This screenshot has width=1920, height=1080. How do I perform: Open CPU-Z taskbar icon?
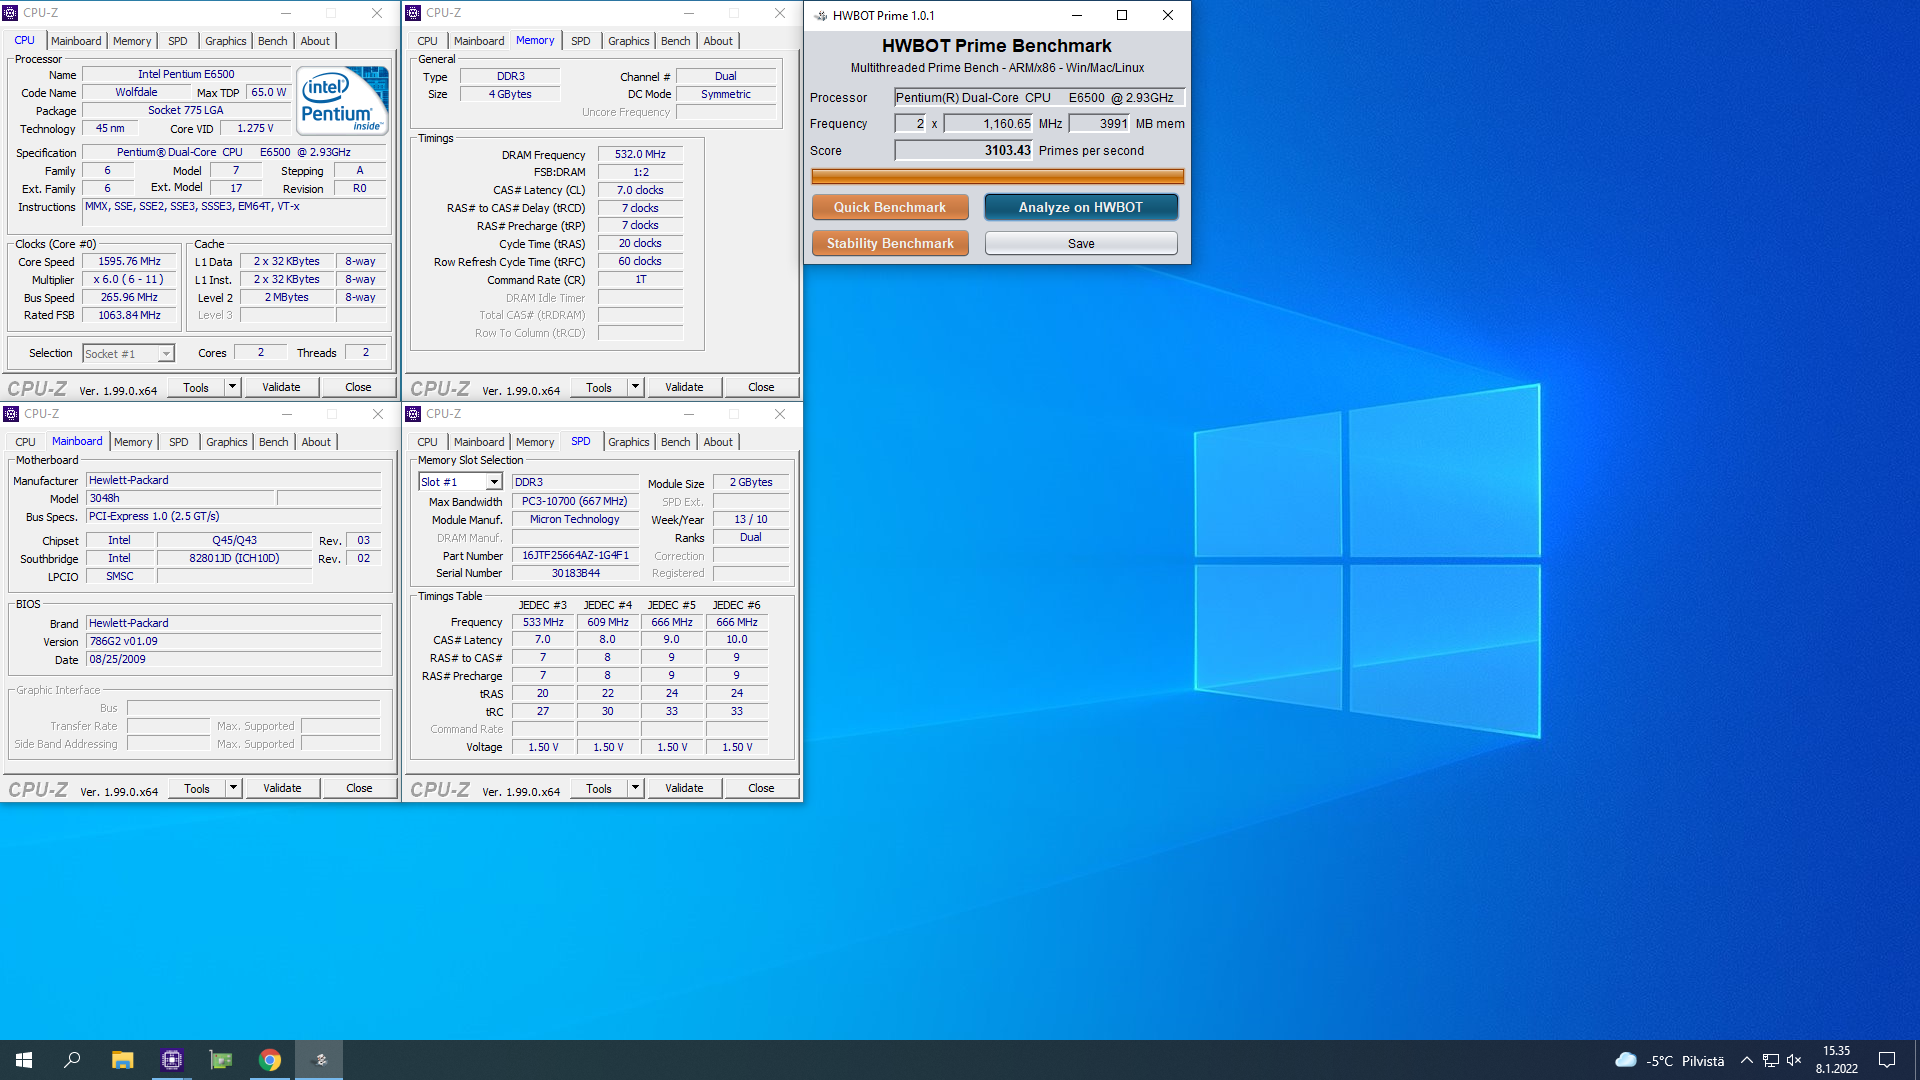tap(171, 1060)
